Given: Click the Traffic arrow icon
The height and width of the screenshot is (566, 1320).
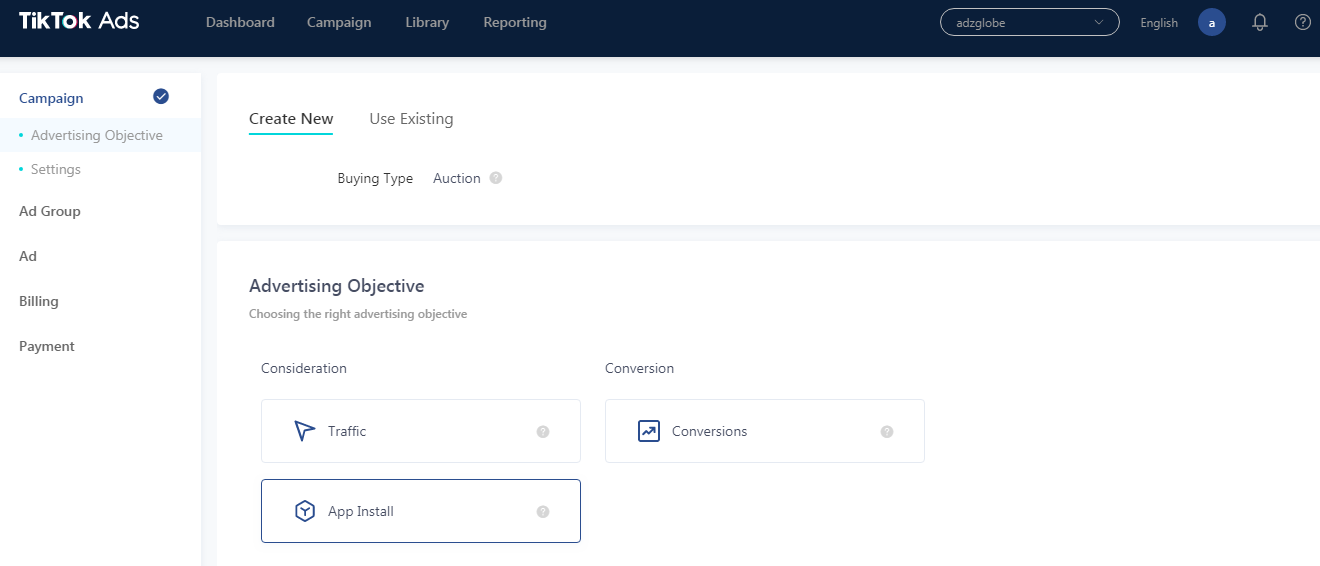Looking at the screenshot, I should pyautogui.click(x=305, y=431).
